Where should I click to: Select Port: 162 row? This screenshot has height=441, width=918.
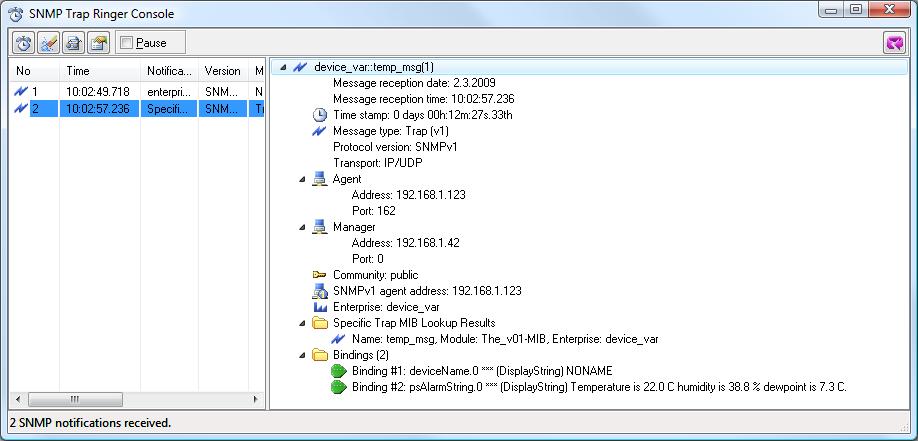[374, 211]
